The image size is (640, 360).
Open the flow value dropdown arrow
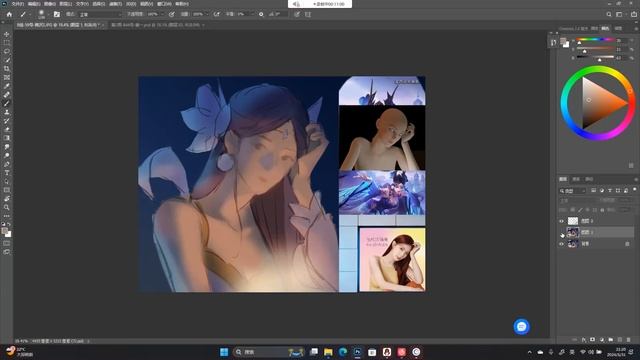207,14
